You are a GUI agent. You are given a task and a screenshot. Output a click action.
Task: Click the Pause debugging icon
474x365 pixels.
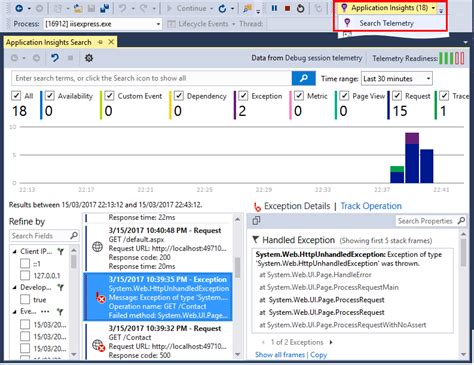click(274, 8)
